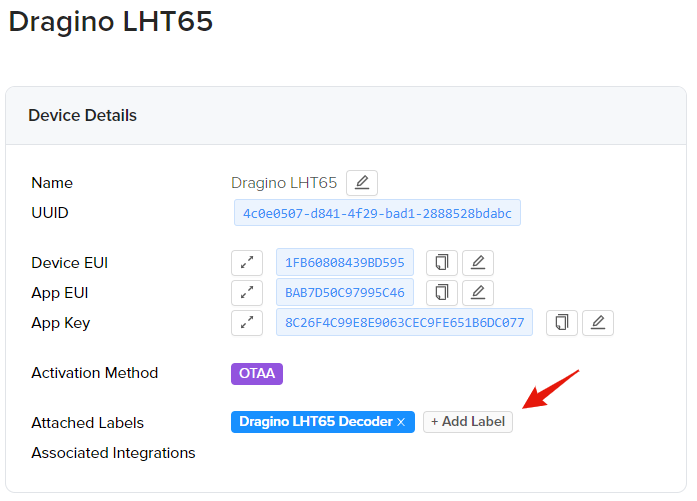Click the OTAA activation method badge
697x501 pixels.
pyautogui.click(x=258, y=373)
